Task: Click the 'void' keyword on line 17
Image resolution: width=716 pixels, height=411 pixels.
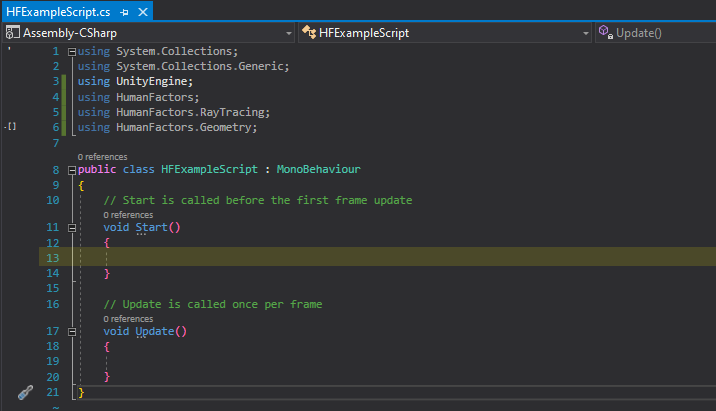Action: 116,332
